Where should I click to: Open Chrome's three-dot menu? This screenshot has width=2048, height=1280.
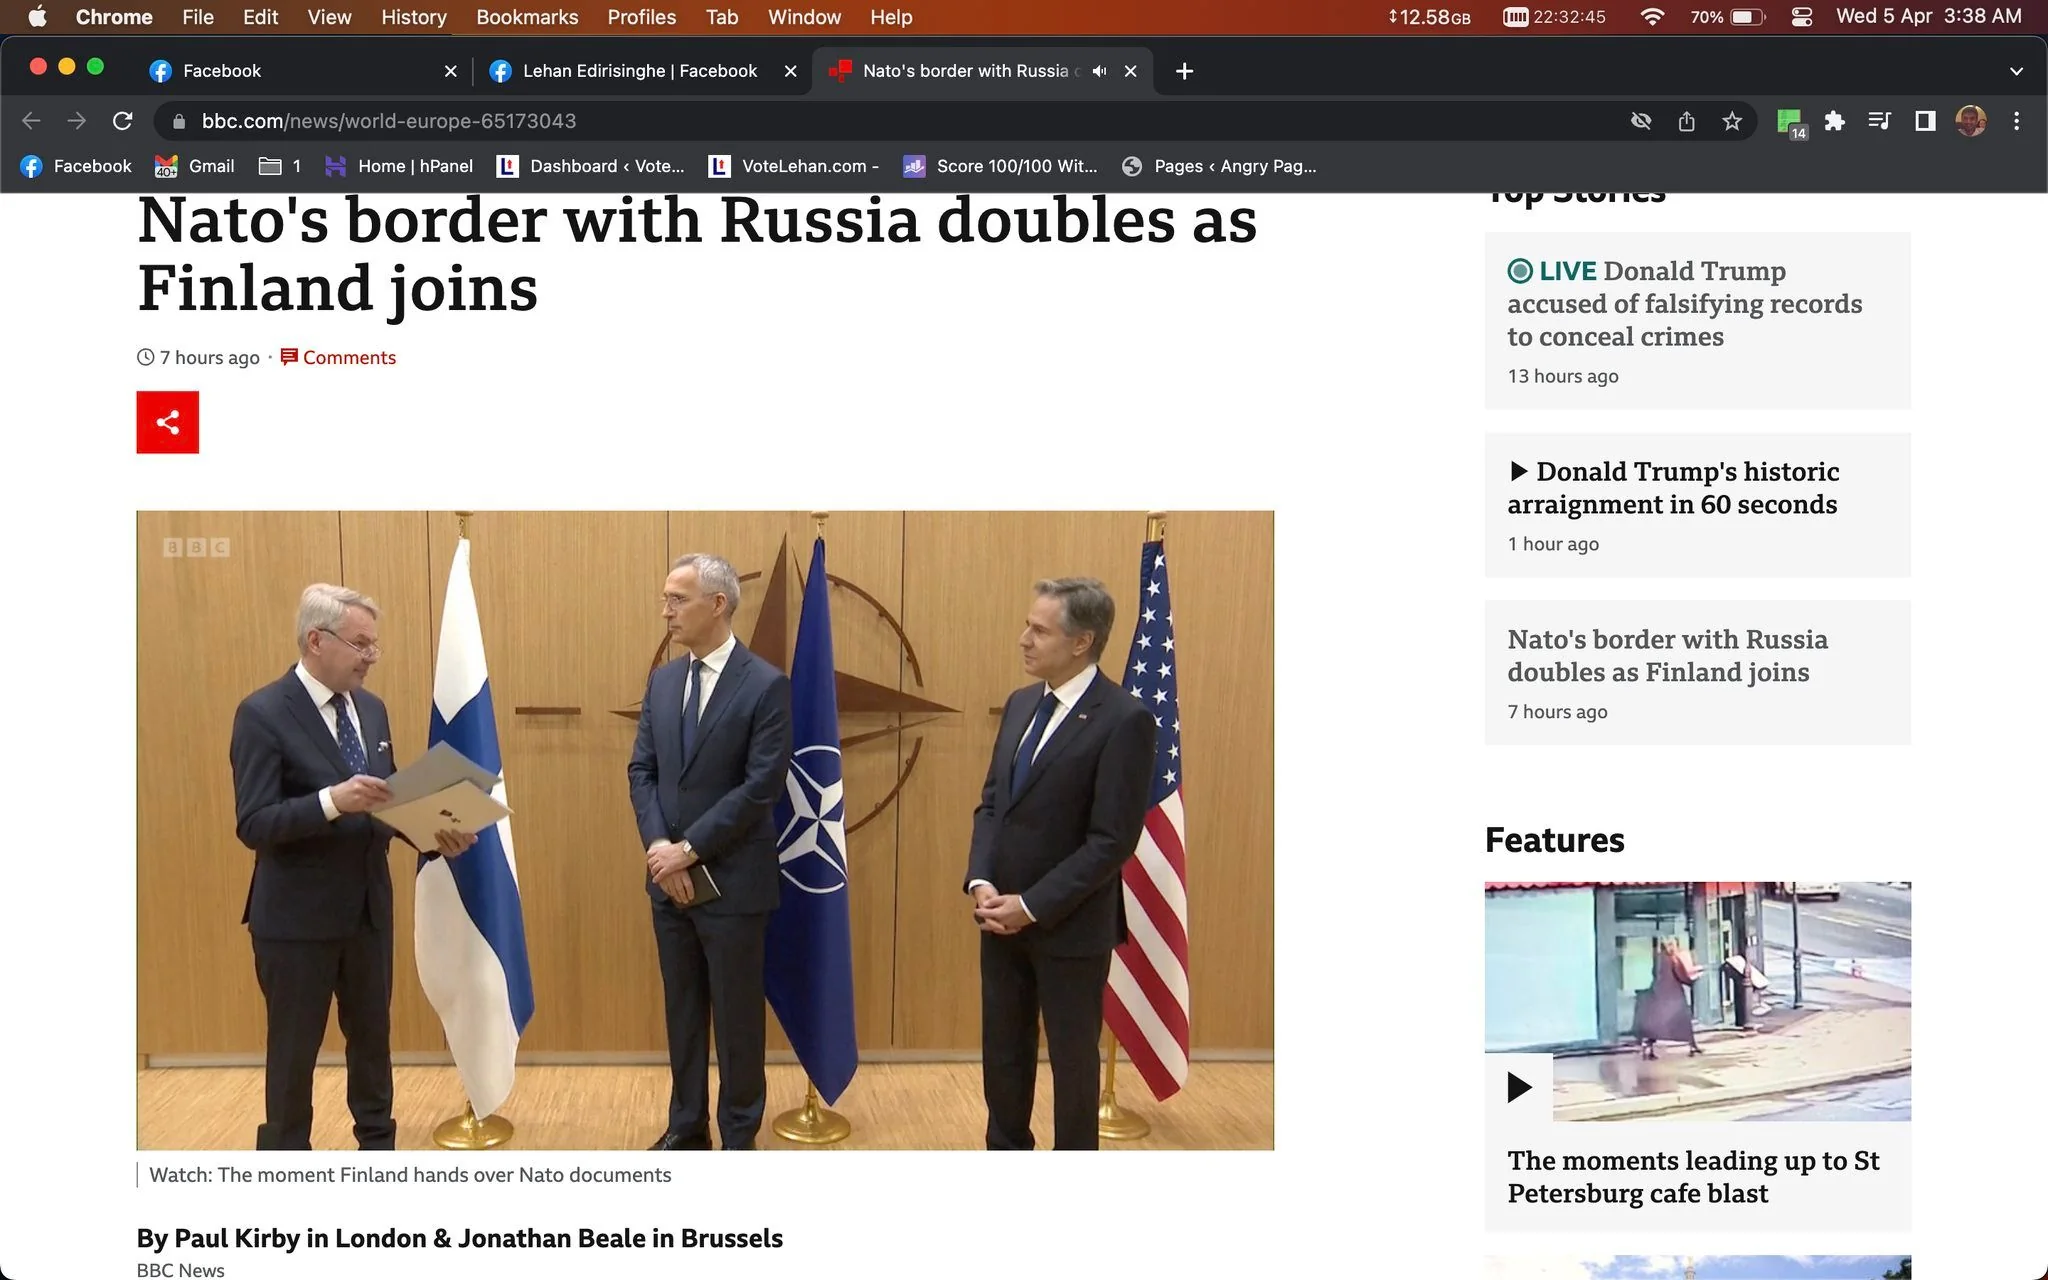[x=2016, y=121]
